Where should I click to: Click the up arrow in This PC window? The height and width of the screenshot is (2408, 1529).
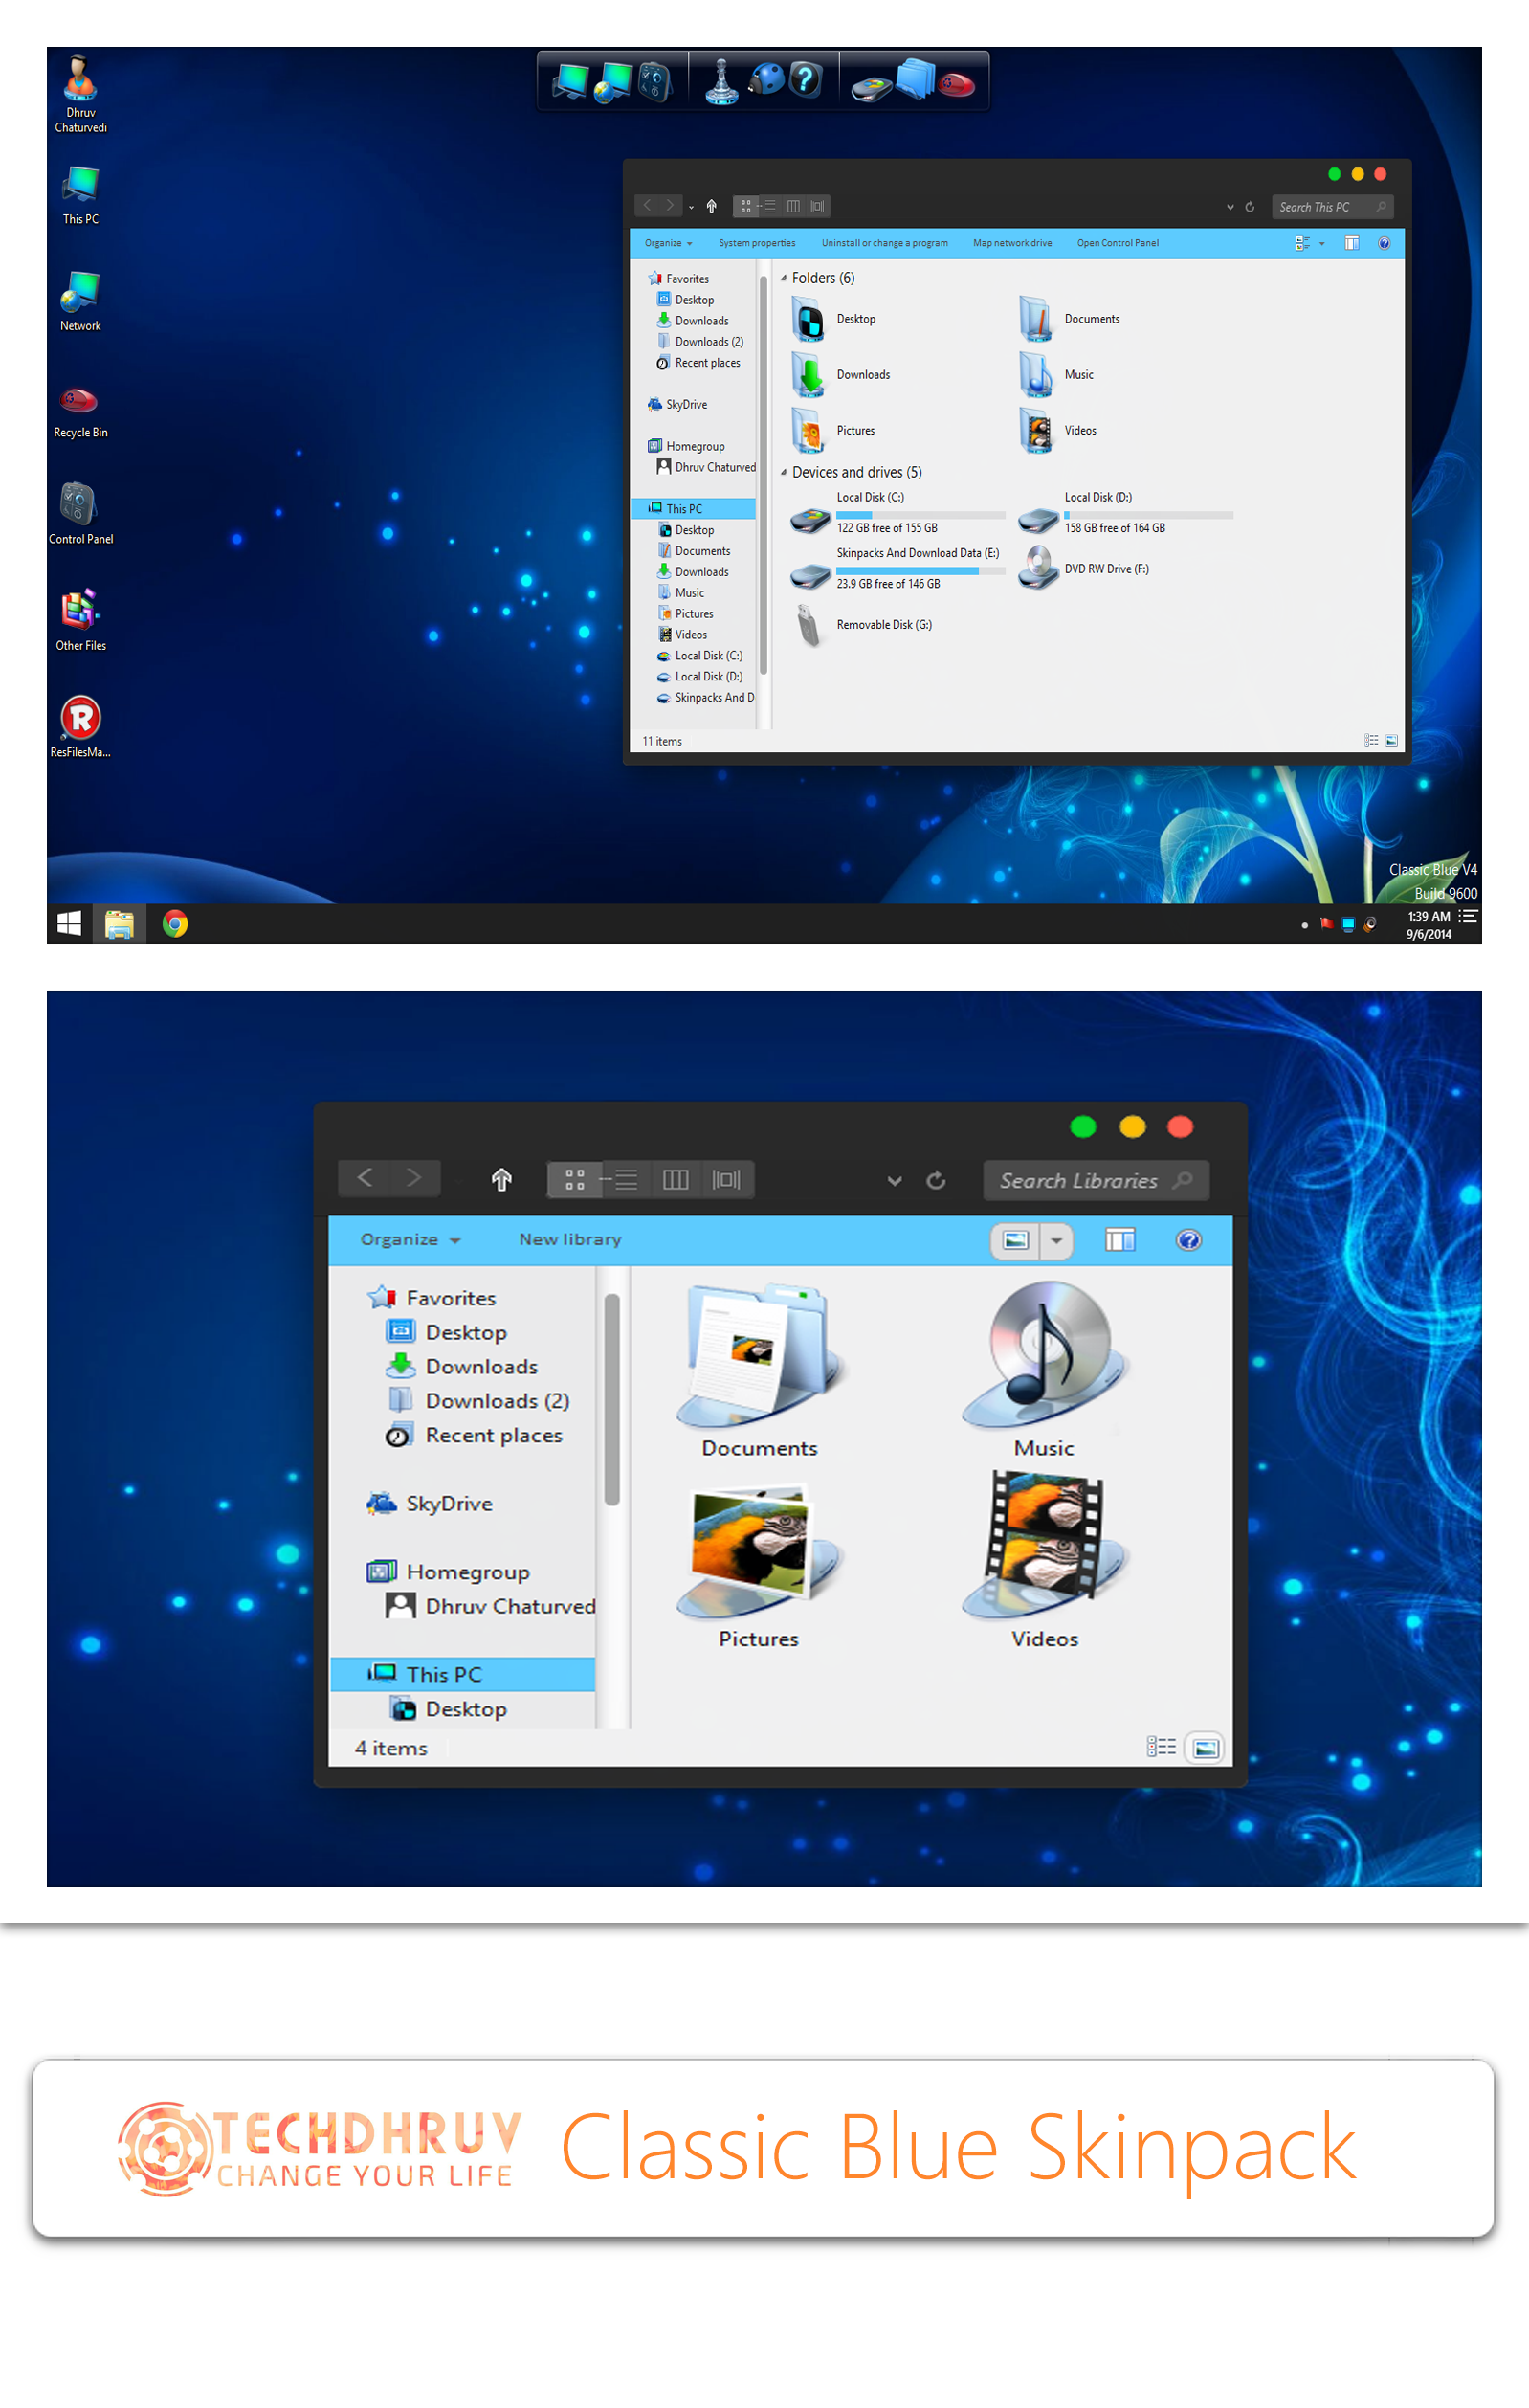[x=712, y=206]
